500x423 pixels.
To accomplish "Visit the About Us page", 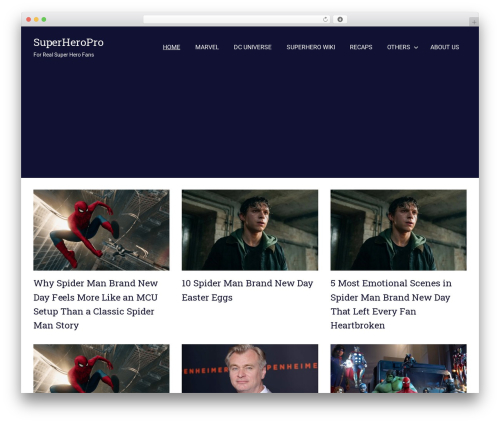I will point(444,47).
